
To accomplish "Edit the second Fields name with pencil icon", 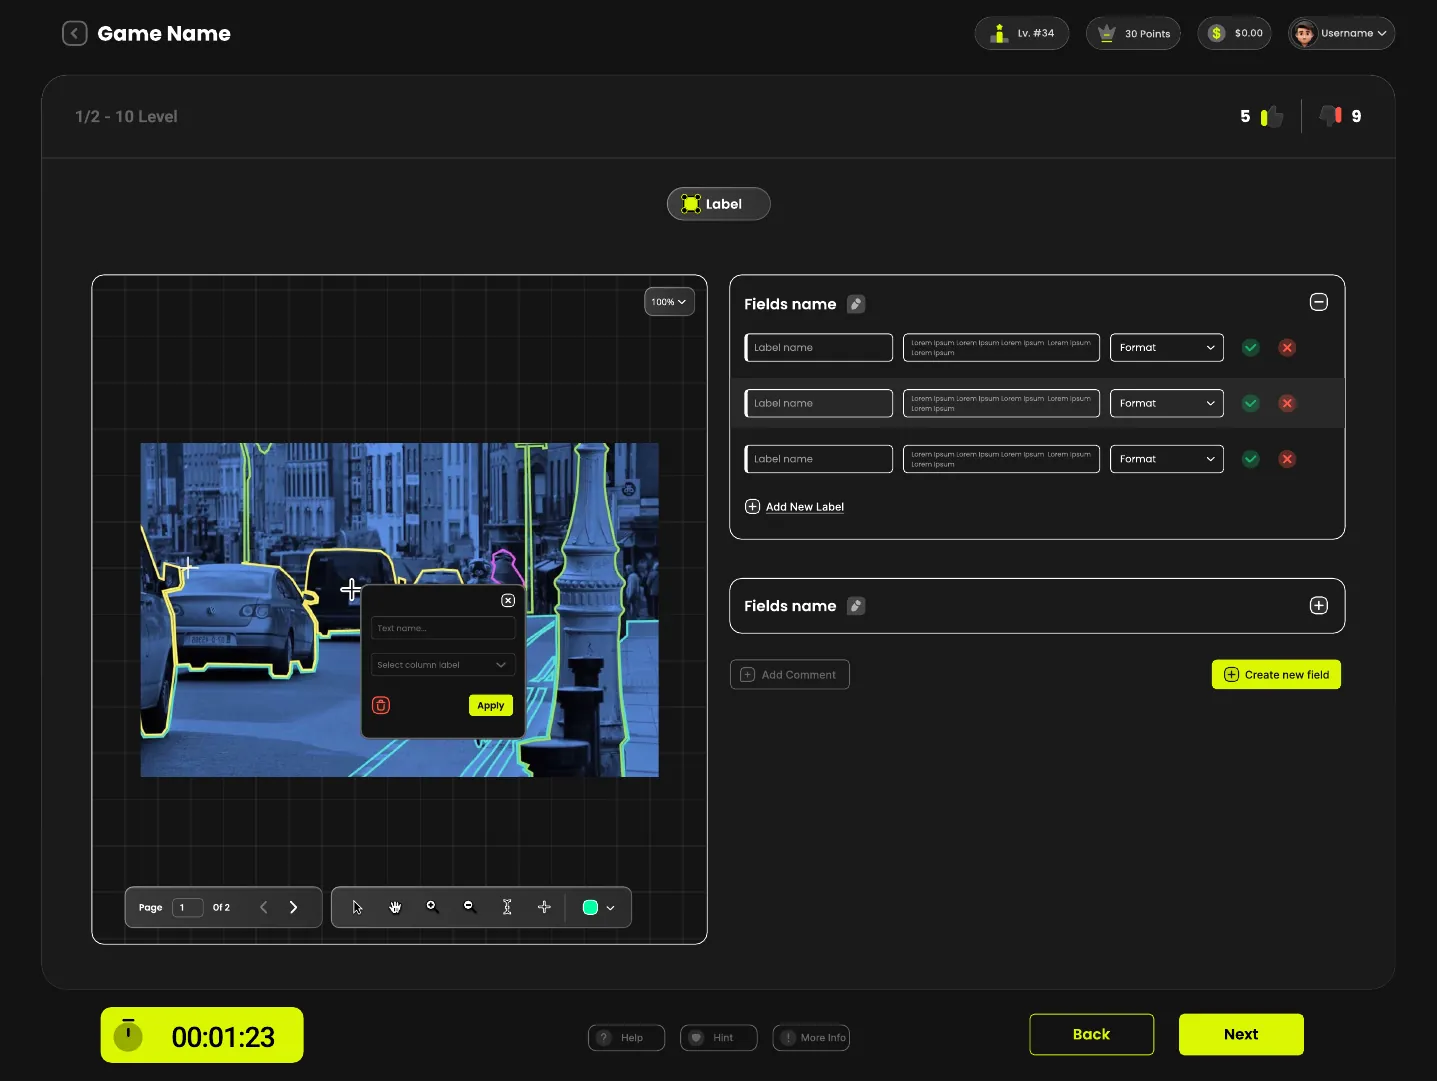I will click(x=856, y=606).
